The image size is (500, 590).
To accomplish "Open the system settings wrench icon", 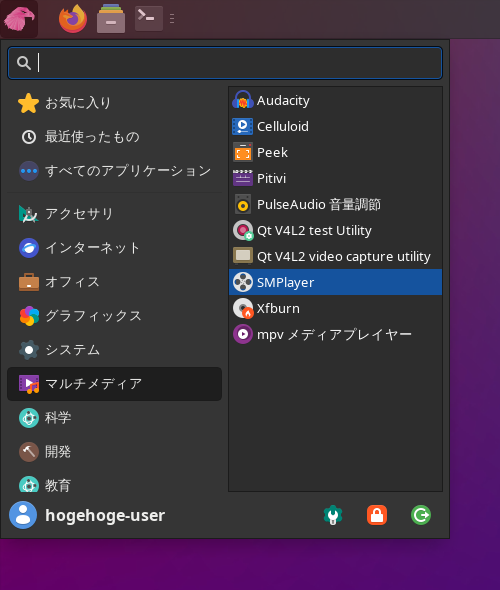I will [333, 515].
